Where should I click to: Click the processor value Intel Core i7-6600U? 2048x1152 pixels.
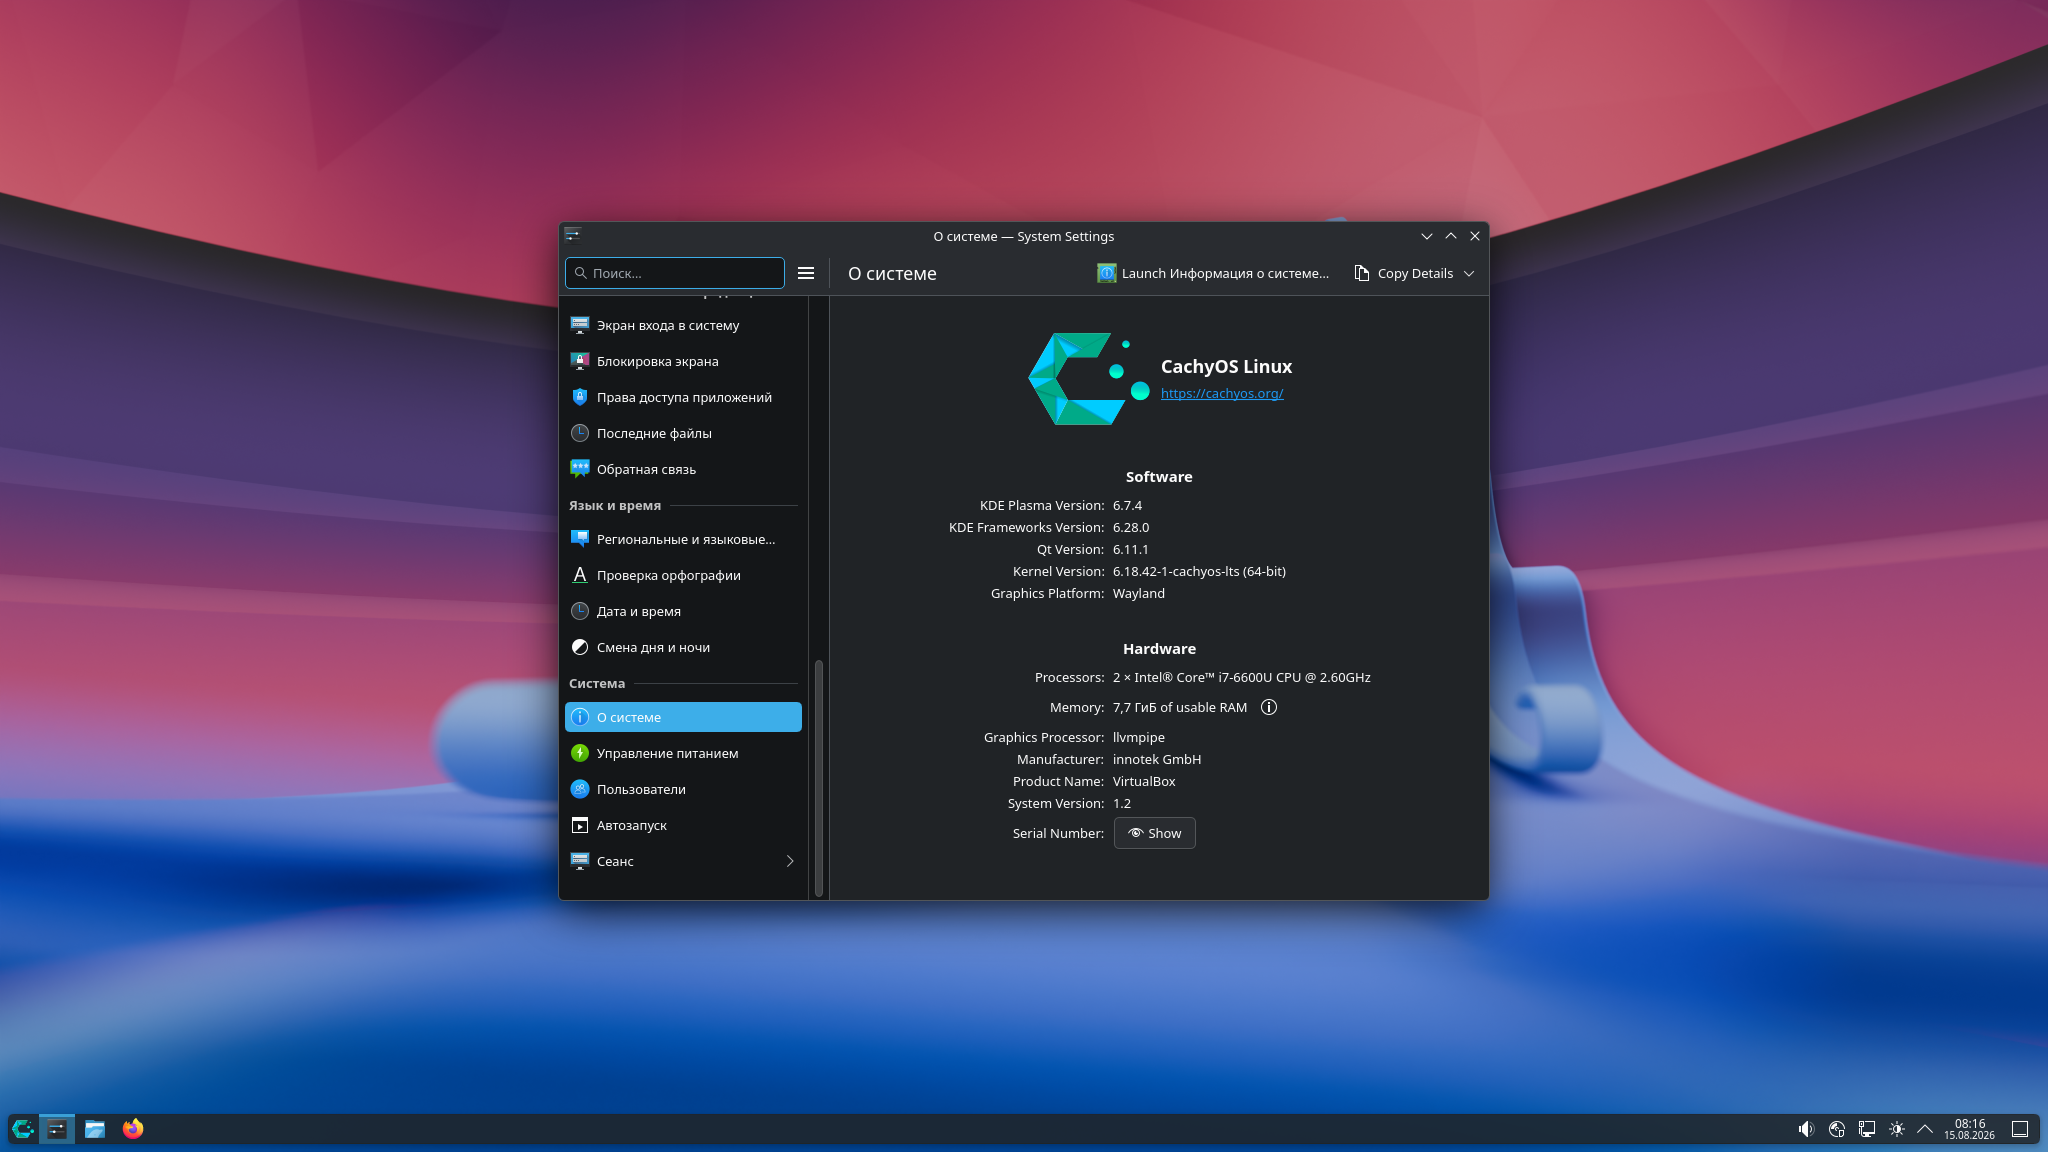[1242, 678]
